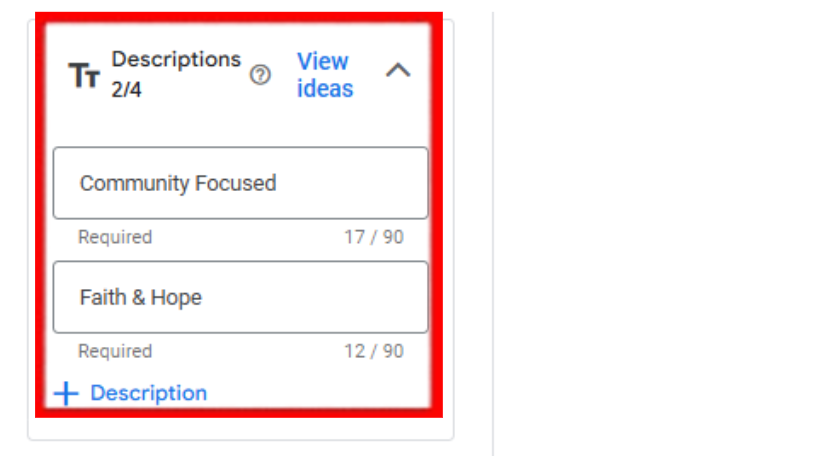Select the Descriptions heading text
Image resolution: width=835 pixels, height=456 pixels.
pyautogui.click(x=176, y=59)
